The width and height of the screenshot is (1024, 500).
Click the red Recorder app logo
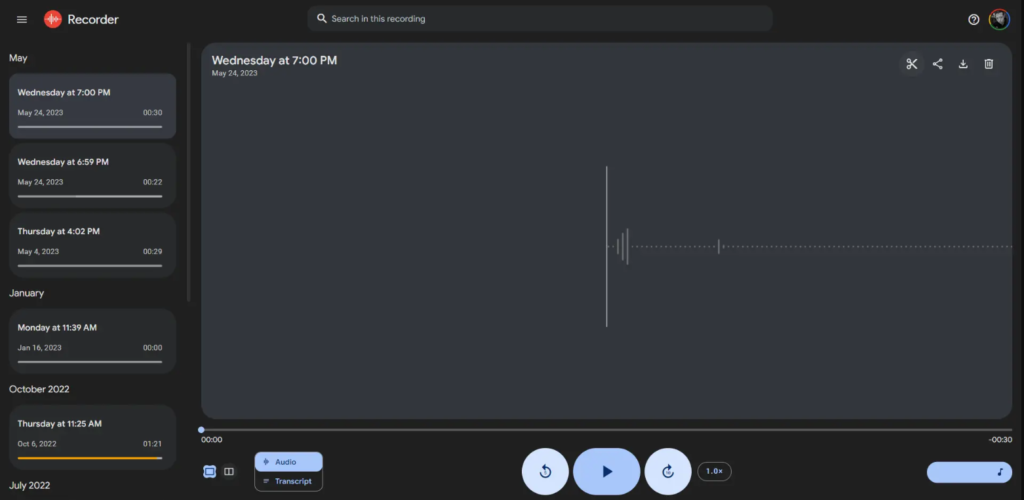point(53,20)
